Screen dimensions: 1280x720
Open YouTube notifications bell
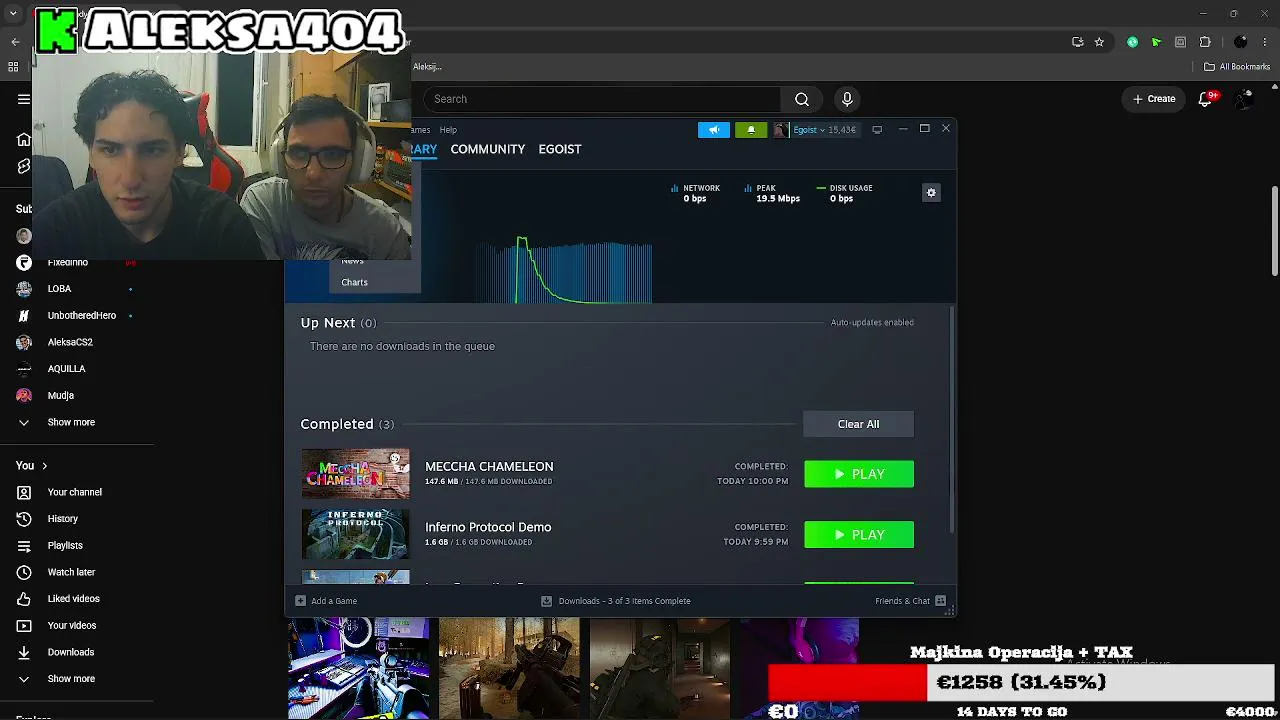click(1206, 99)
